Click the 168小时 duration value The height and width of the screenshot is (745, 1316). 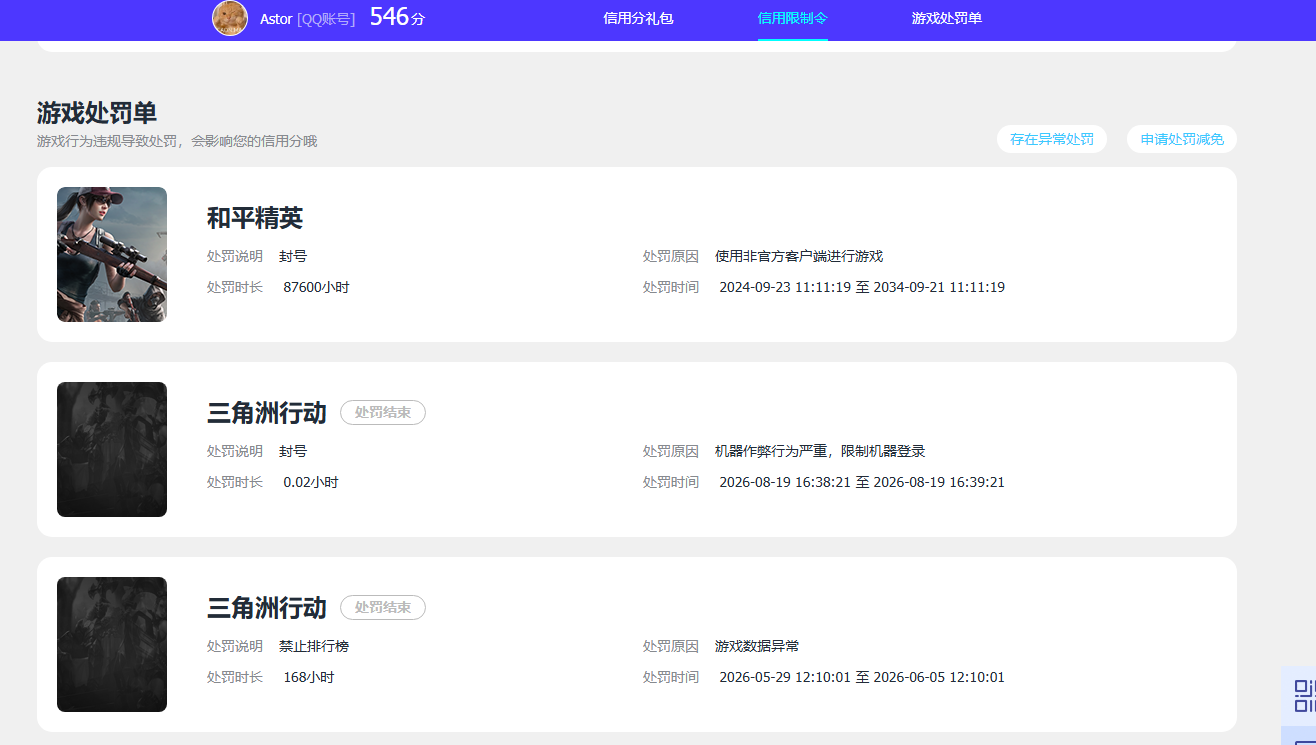(309, 677)
